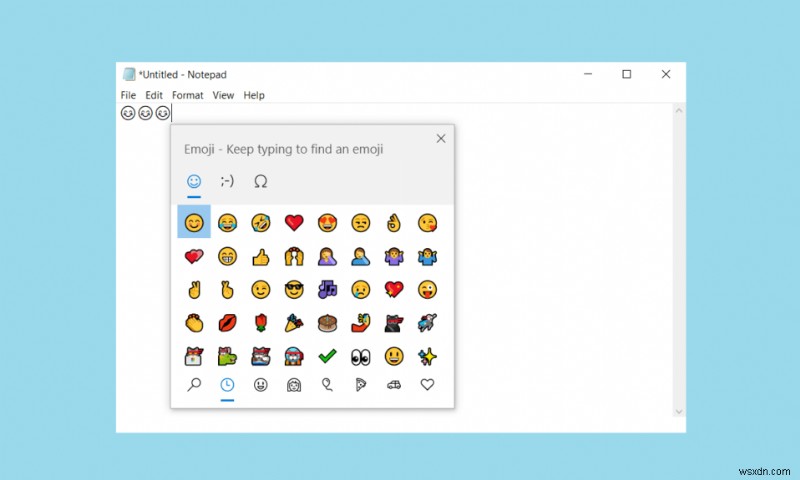Open the Omega symbols tab
This screenshot has width=800, height=480.
tap(261, 181)
